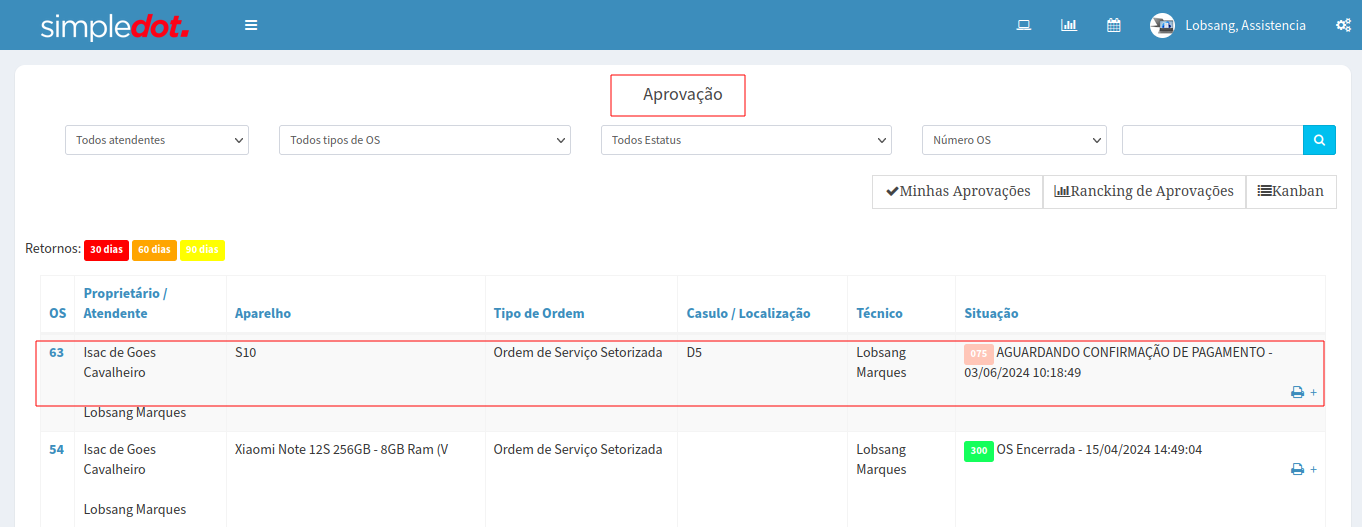Open the calendar icon in header
Screen dimensions: 1362x527
[x=1113, y=25]
